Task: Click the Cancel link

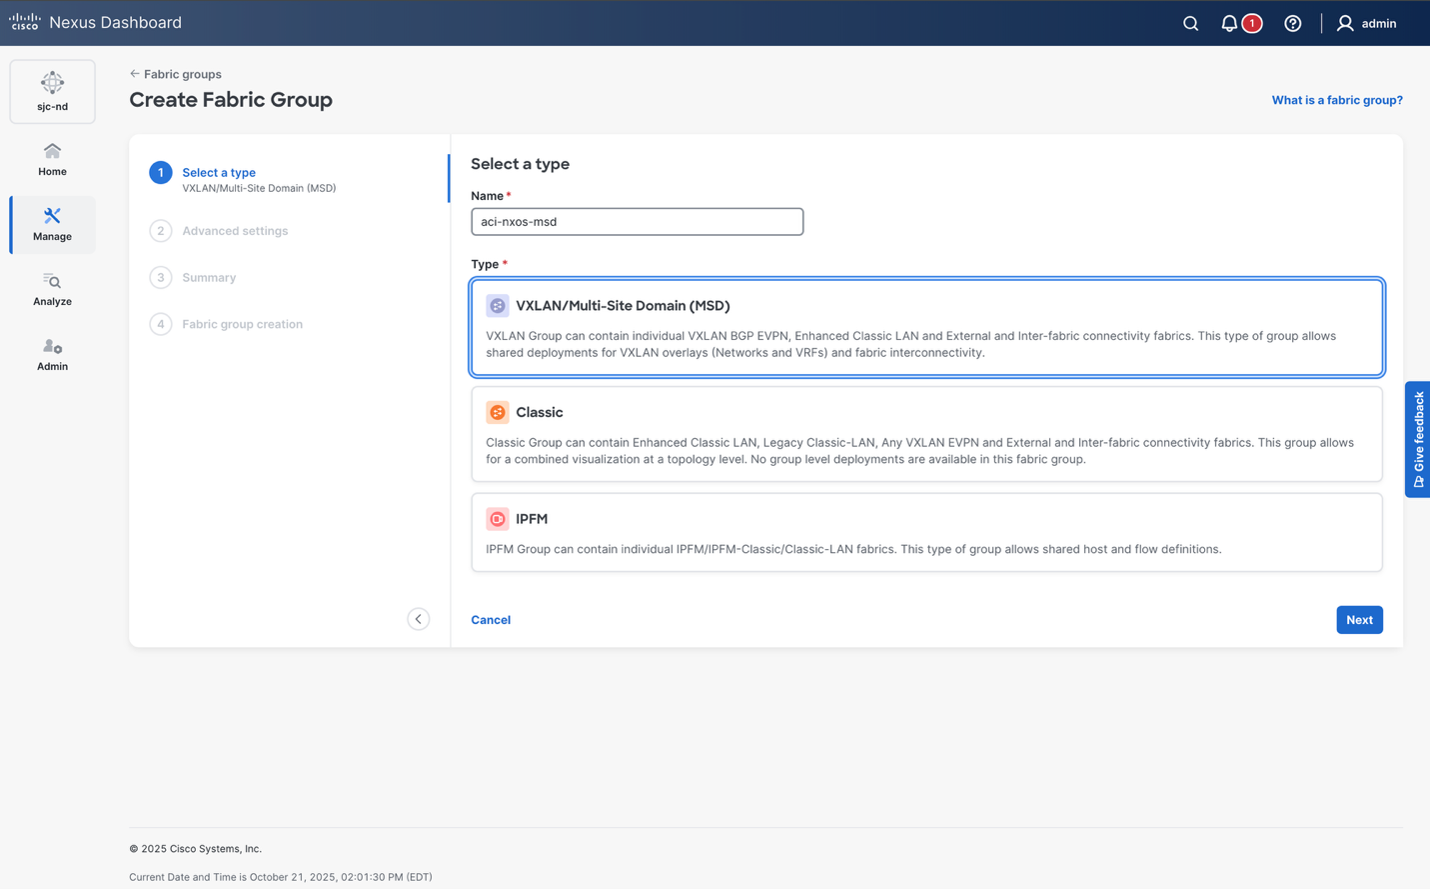Action: pyautogui.click(x=491, y=620)
